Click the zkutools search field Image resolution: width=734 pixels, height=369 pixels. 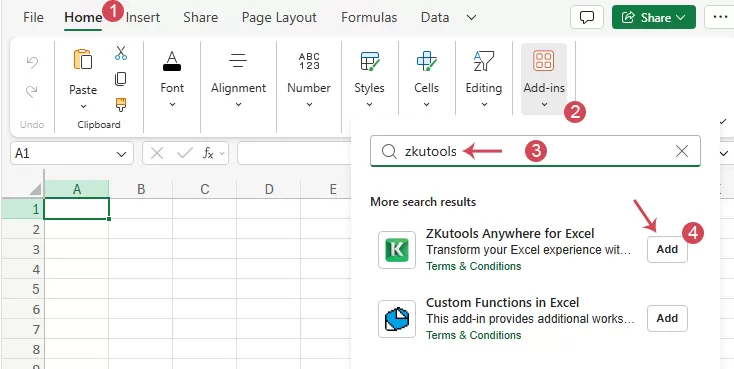click(x=535, y=151)
